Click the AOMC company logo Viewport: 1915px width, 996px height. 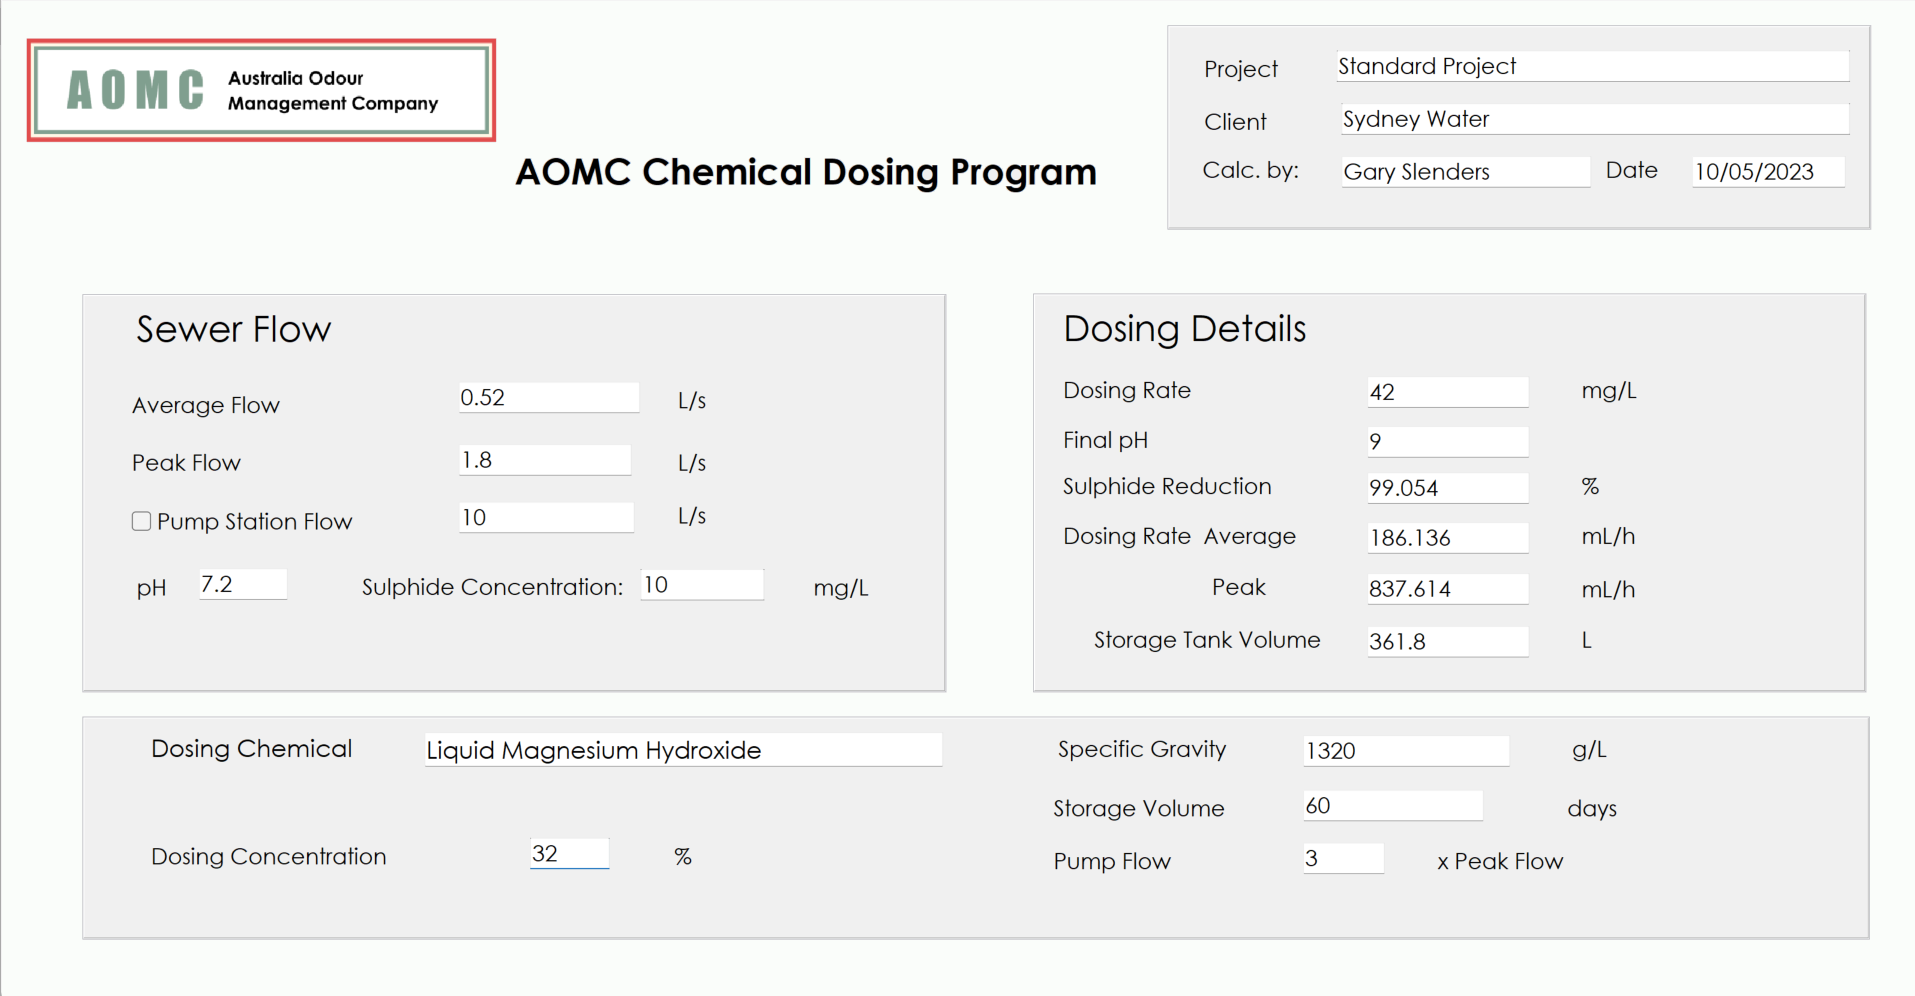pyautogui.click(x=260, y=89)
